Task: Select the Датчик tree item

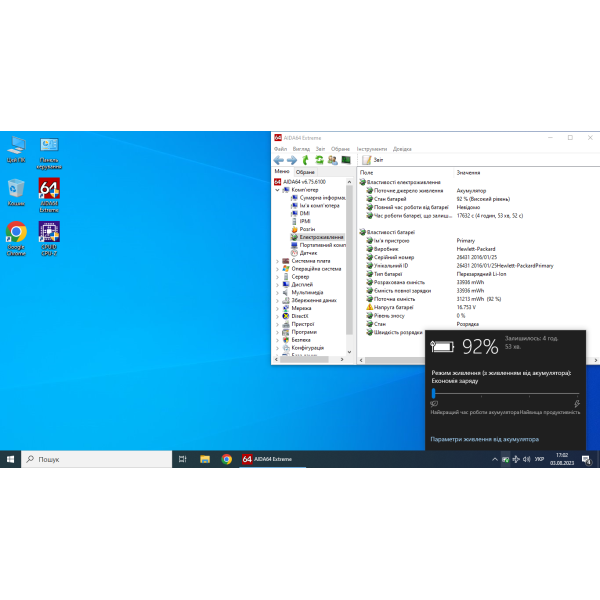Action: pyautogui.click(x=304, y=253)
